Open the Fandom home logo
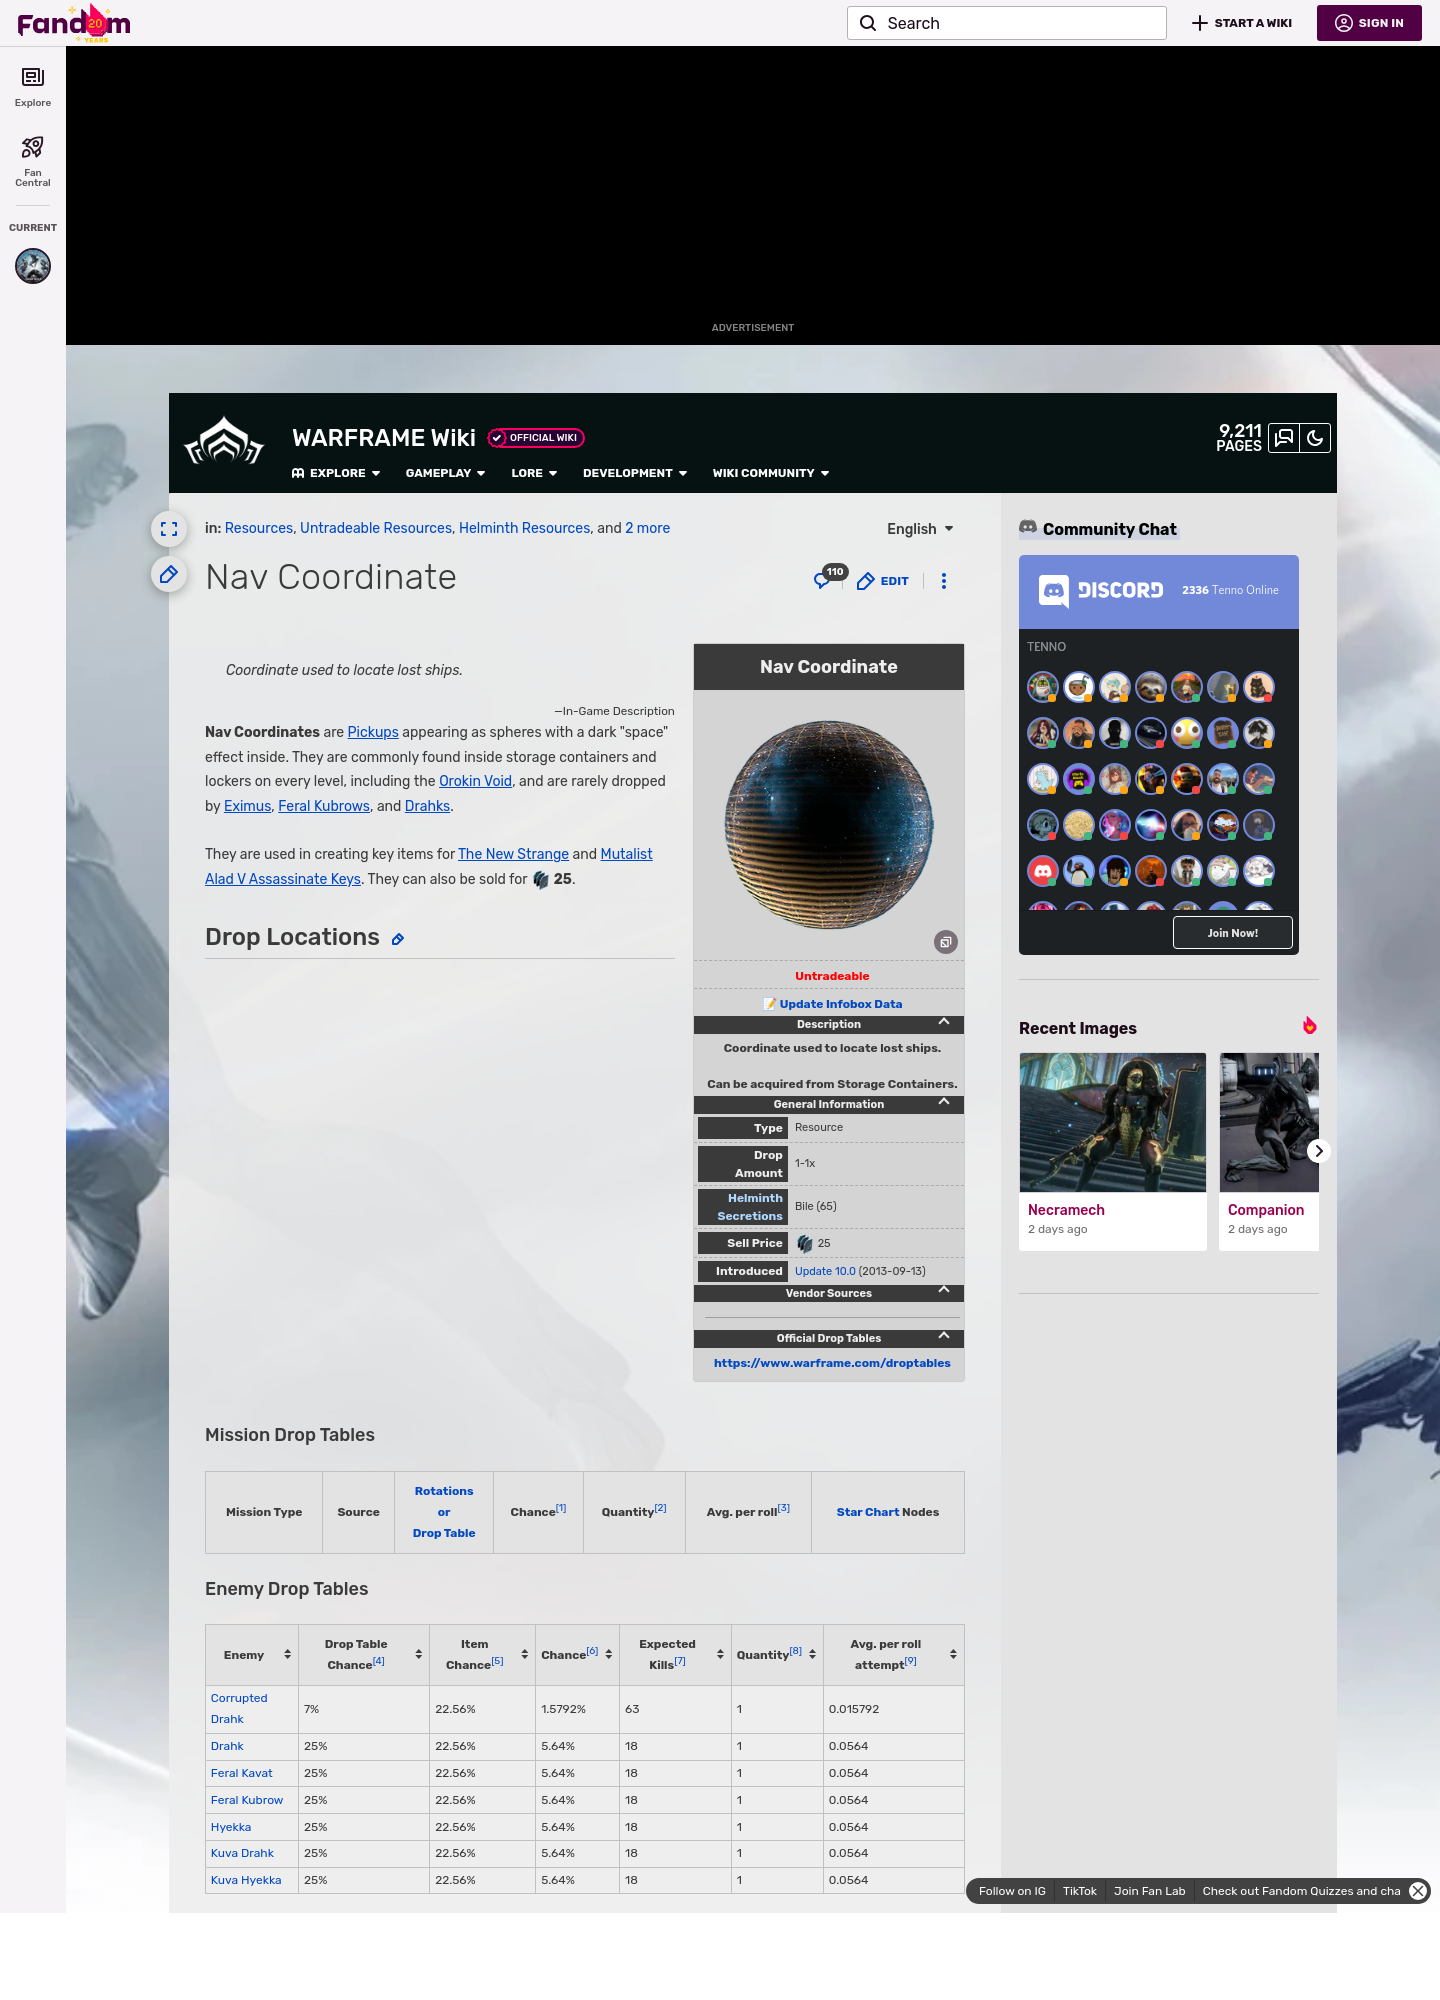1440x2000 pixels. (74, 23)
